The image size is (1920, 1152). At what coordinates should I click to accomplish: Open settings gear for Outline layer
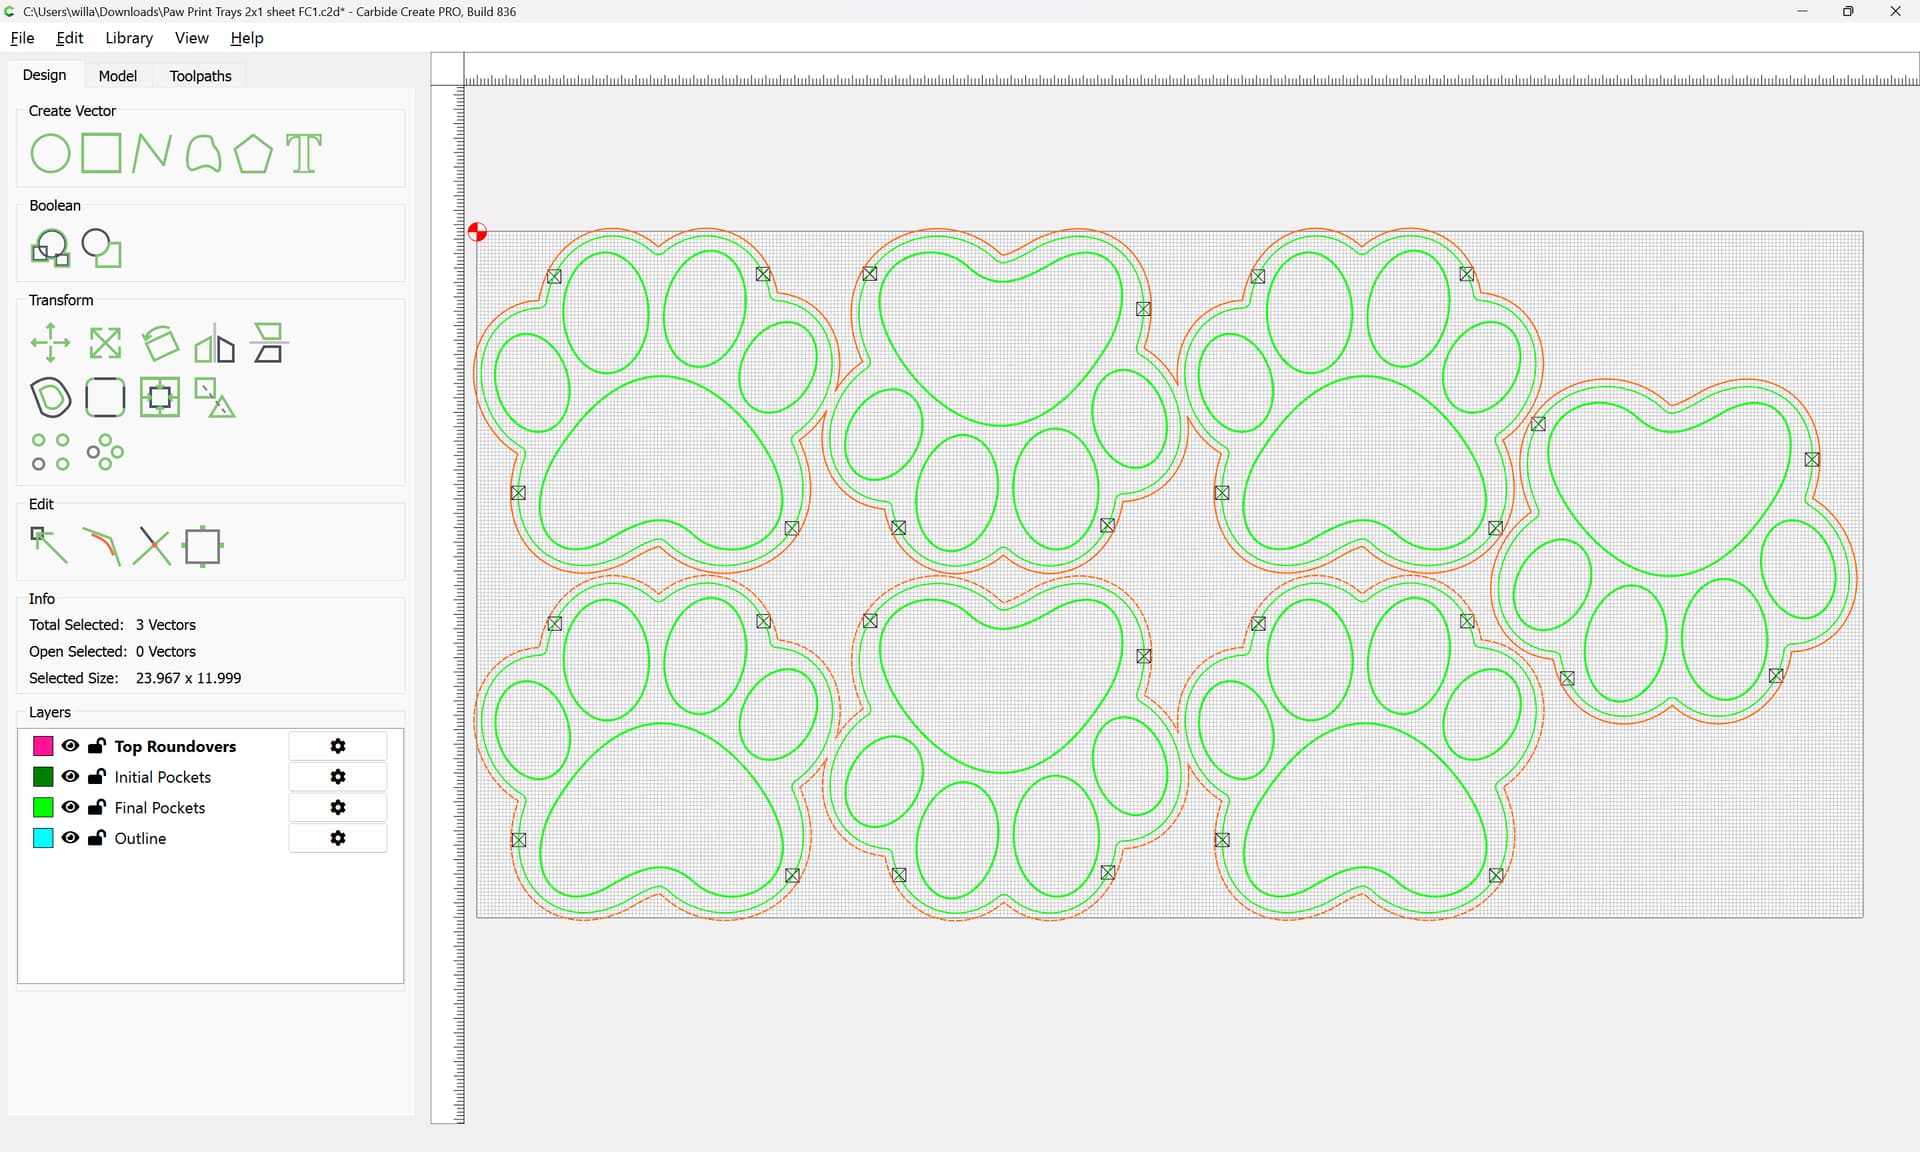point(338,838)
